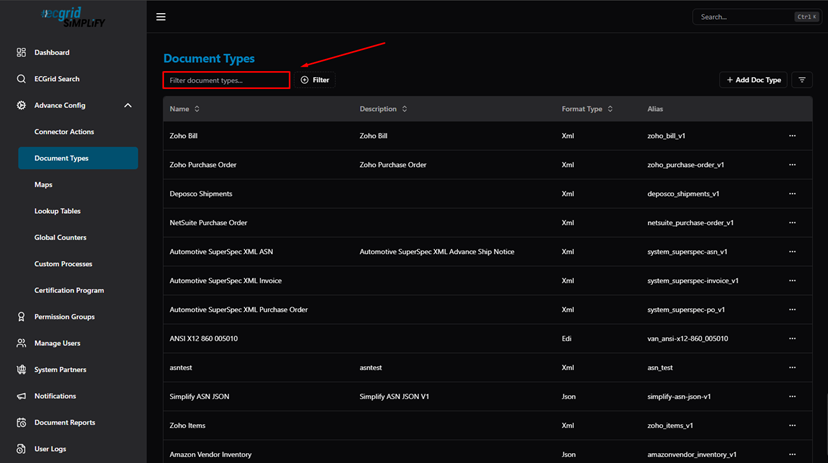Click alias netsuite_purchase-order_v1
This screenshot has width=828, height=463.
point(690,223)
